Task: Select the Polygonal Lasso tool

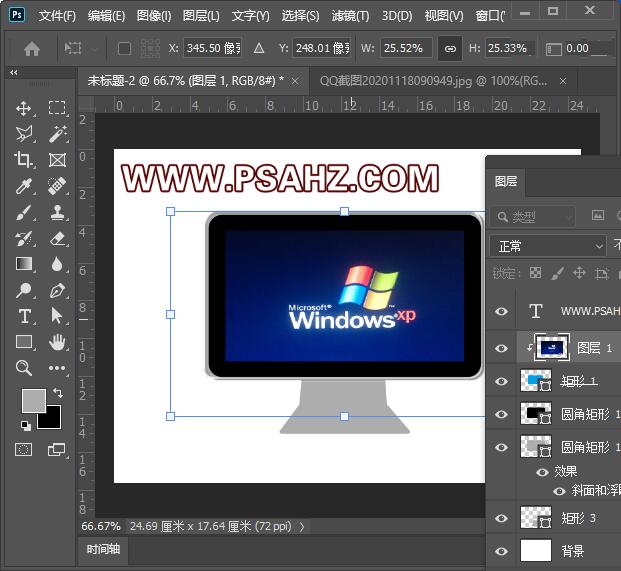Action: point(24,134)
